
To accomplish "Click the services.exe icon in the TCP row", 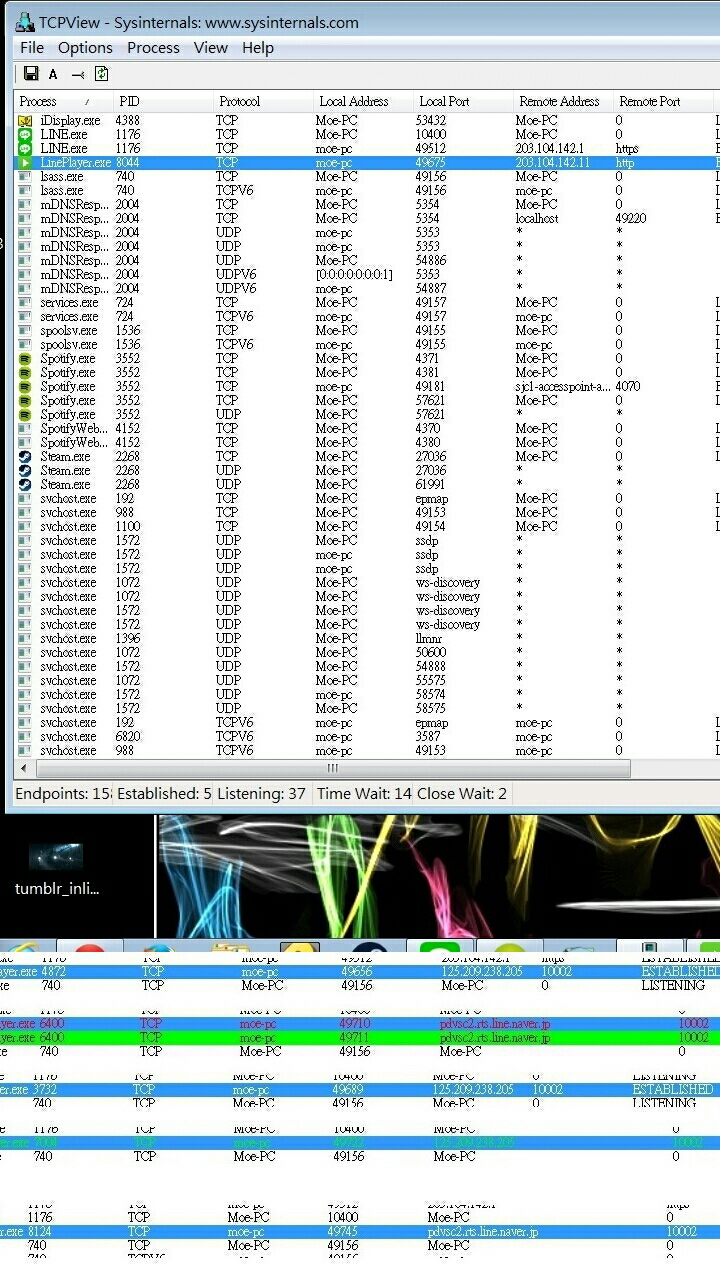I will click(x=25, y=302).
